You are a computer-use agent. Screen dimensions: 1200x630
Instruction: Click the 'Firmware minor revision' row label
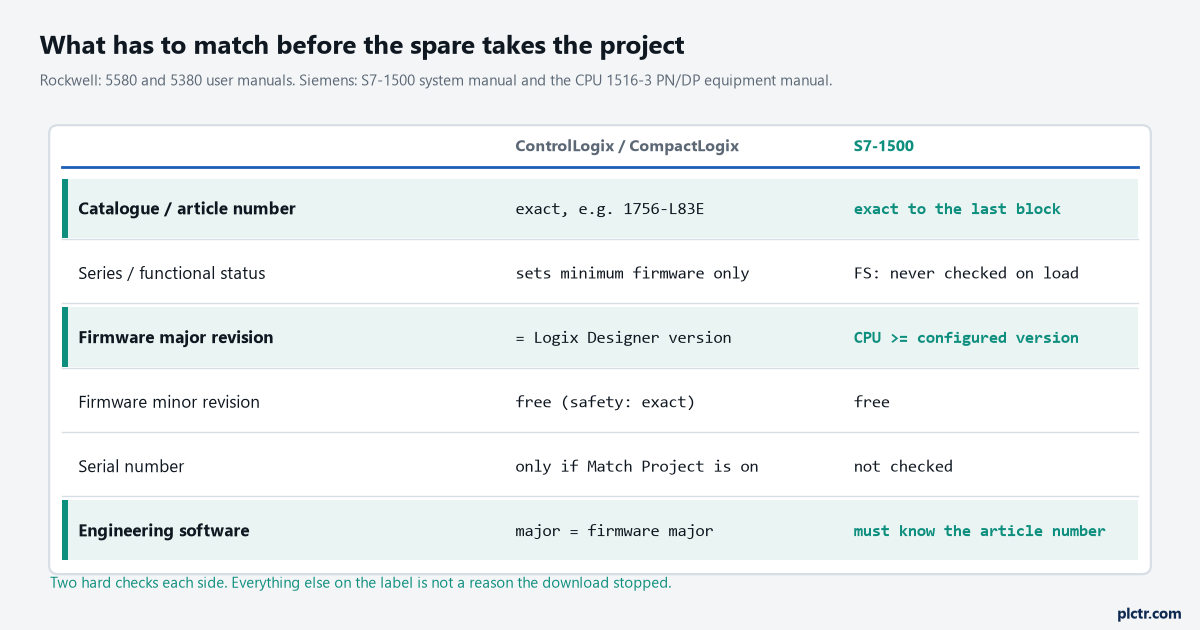pyautogui.click(x=169, y=402)
